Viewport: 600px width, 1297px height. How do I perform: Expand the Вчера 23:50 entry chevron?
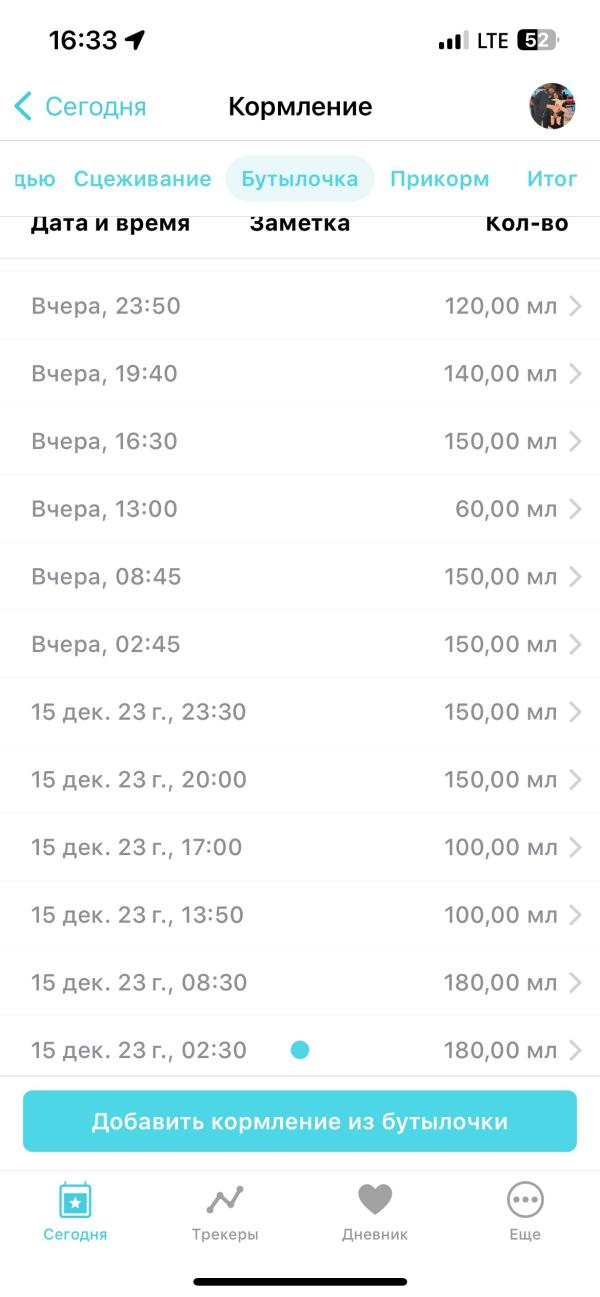(x=575, y=306)
